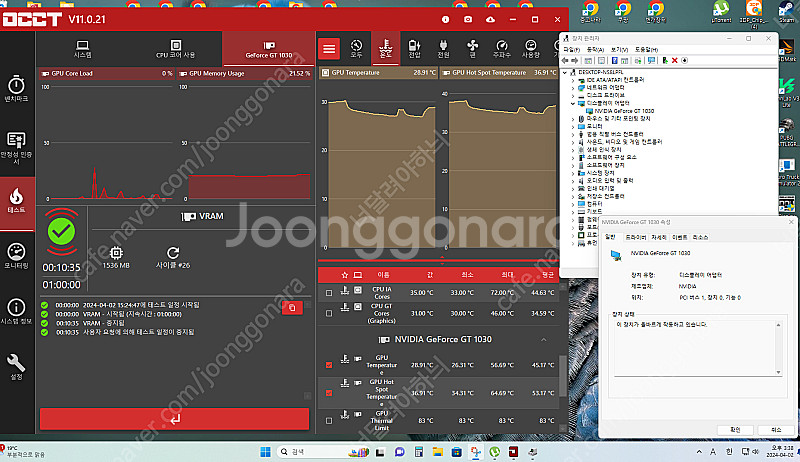Expand the IDE ATA/ATAPI 컨트롤러 tree node

(572, 80)
